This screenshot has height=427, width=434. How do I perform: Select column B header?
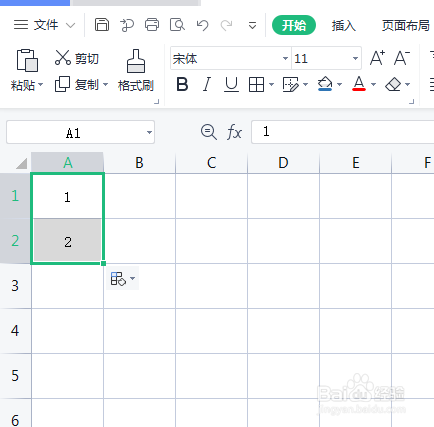(x=139, y=163)
